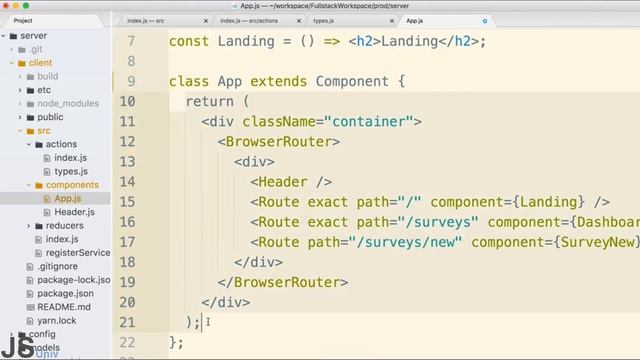
Task: Open index.js under actions folder
Action: tap(70, 158)
